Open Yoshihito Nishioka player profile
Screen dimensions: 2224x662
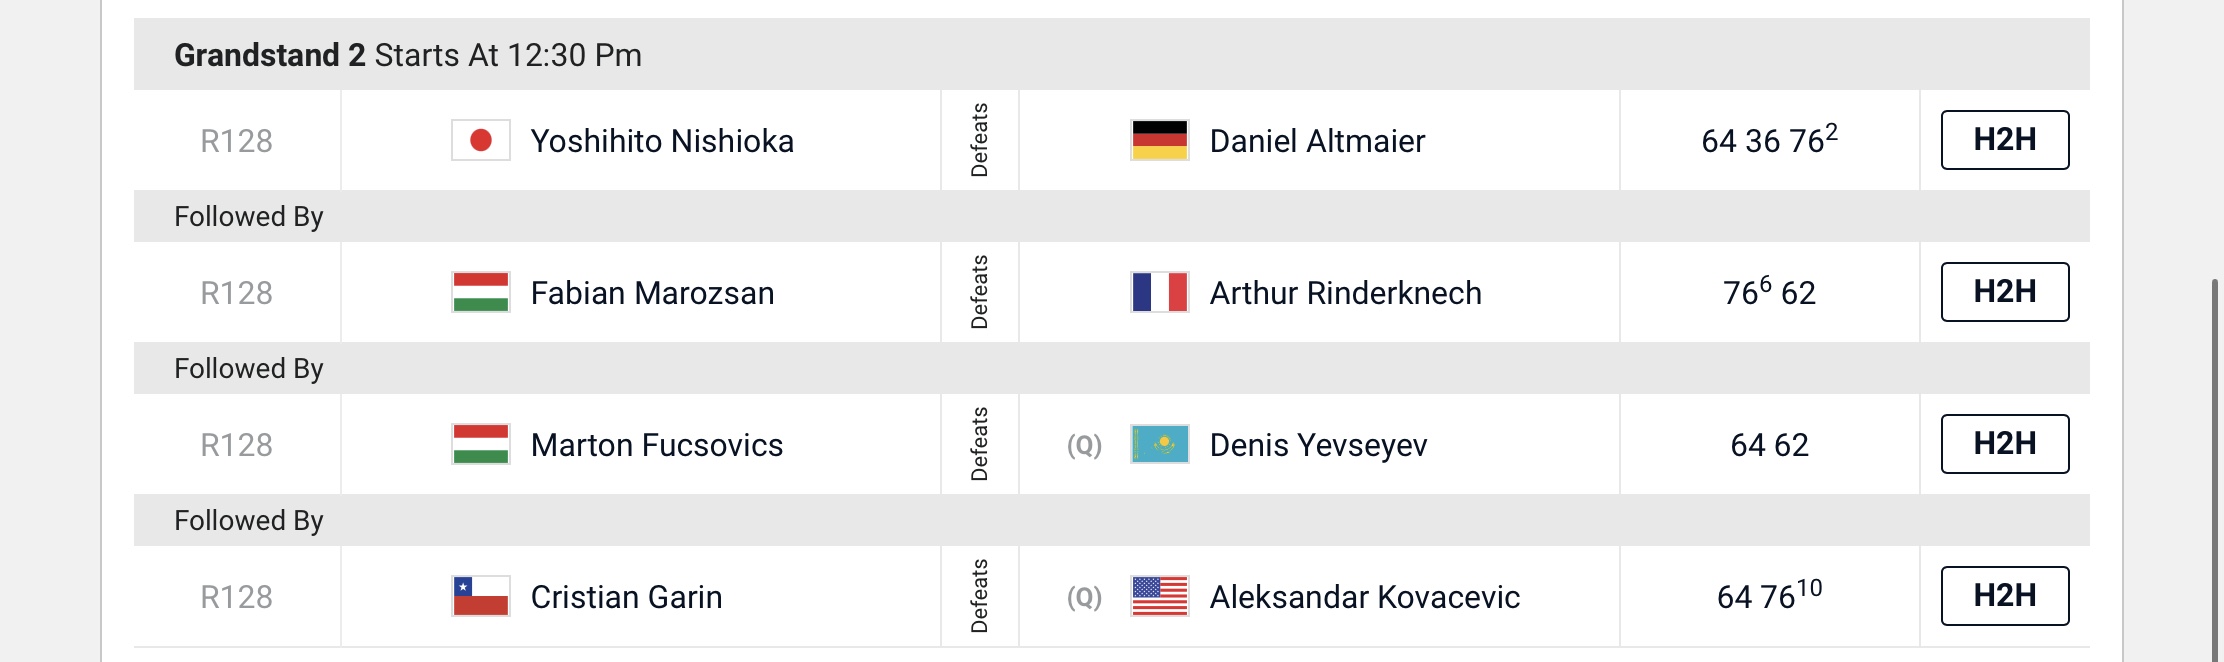662,141
